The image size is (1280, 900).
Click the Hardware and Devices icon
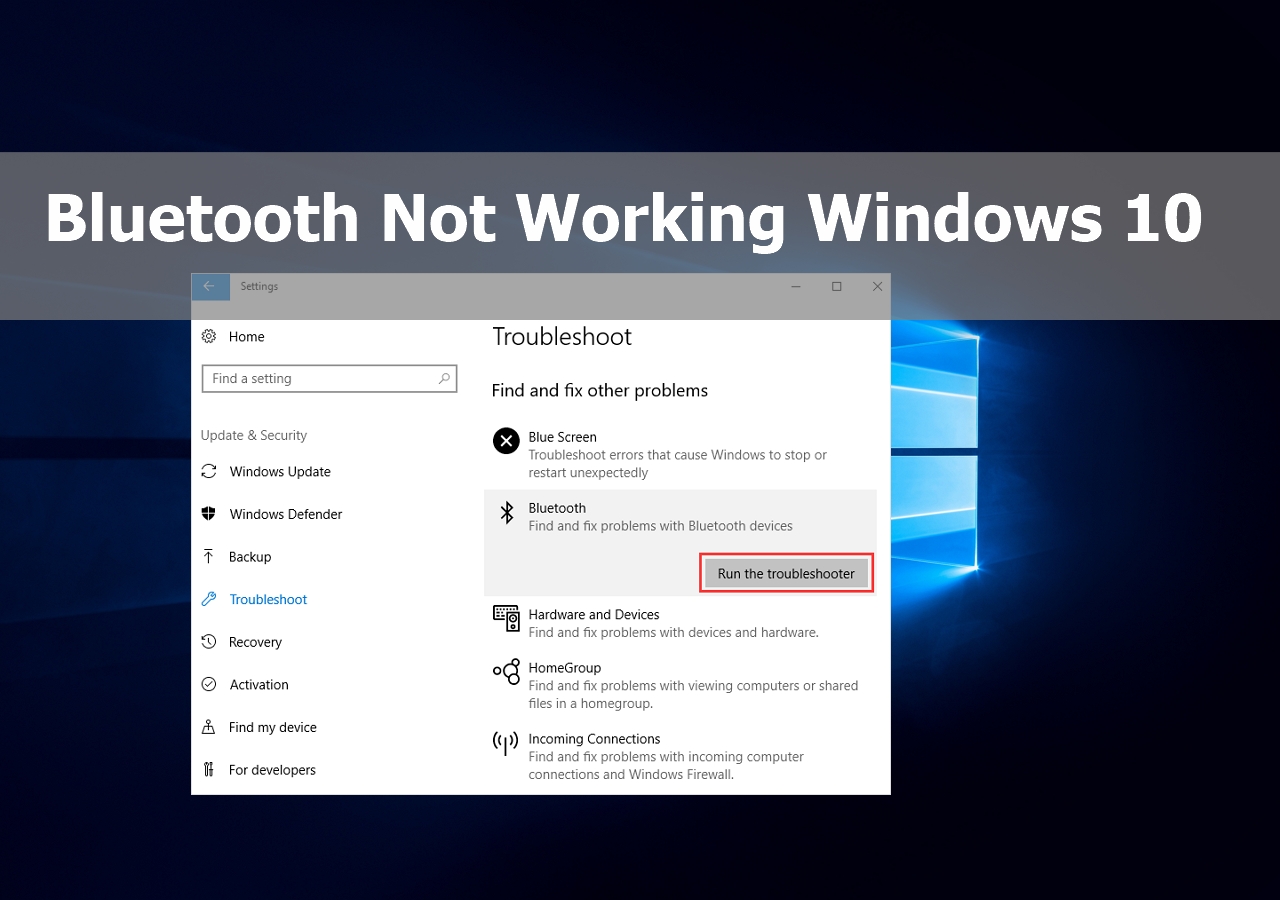point(506,618)
